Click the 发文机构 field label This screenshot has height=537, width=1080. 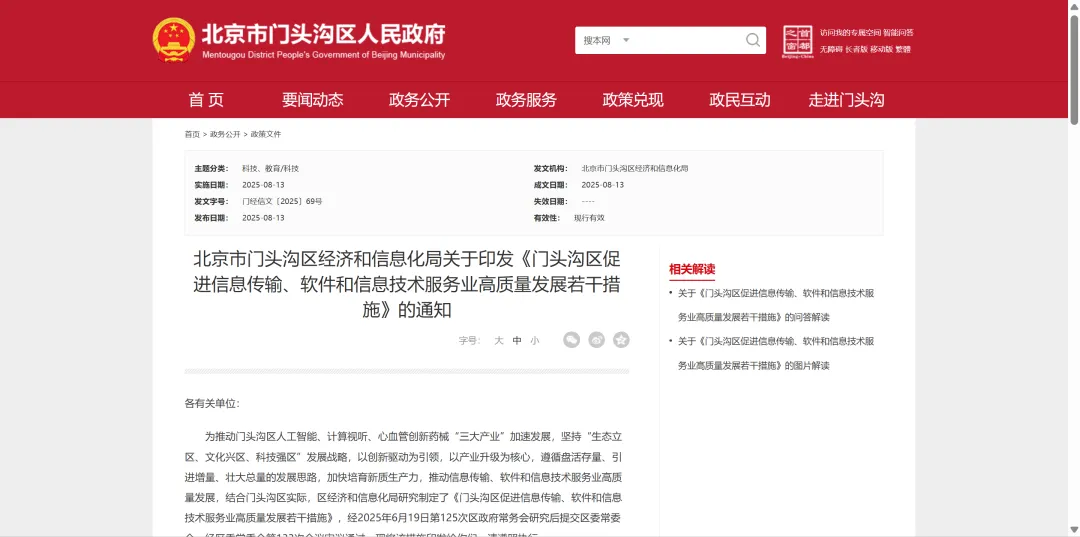(550, 168)
